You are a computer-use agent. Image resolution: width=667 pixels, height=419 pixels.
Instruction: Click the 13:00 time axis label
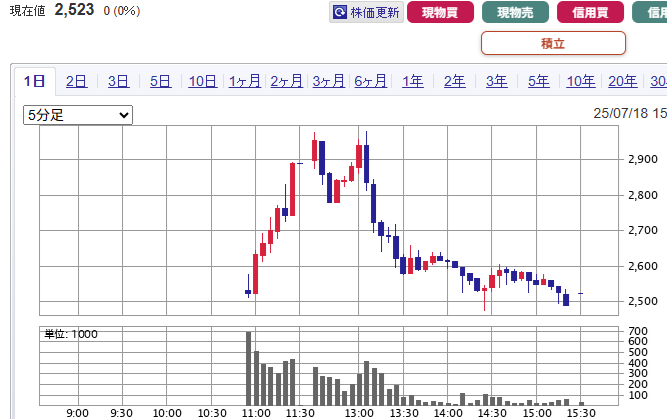click(359, 413)
